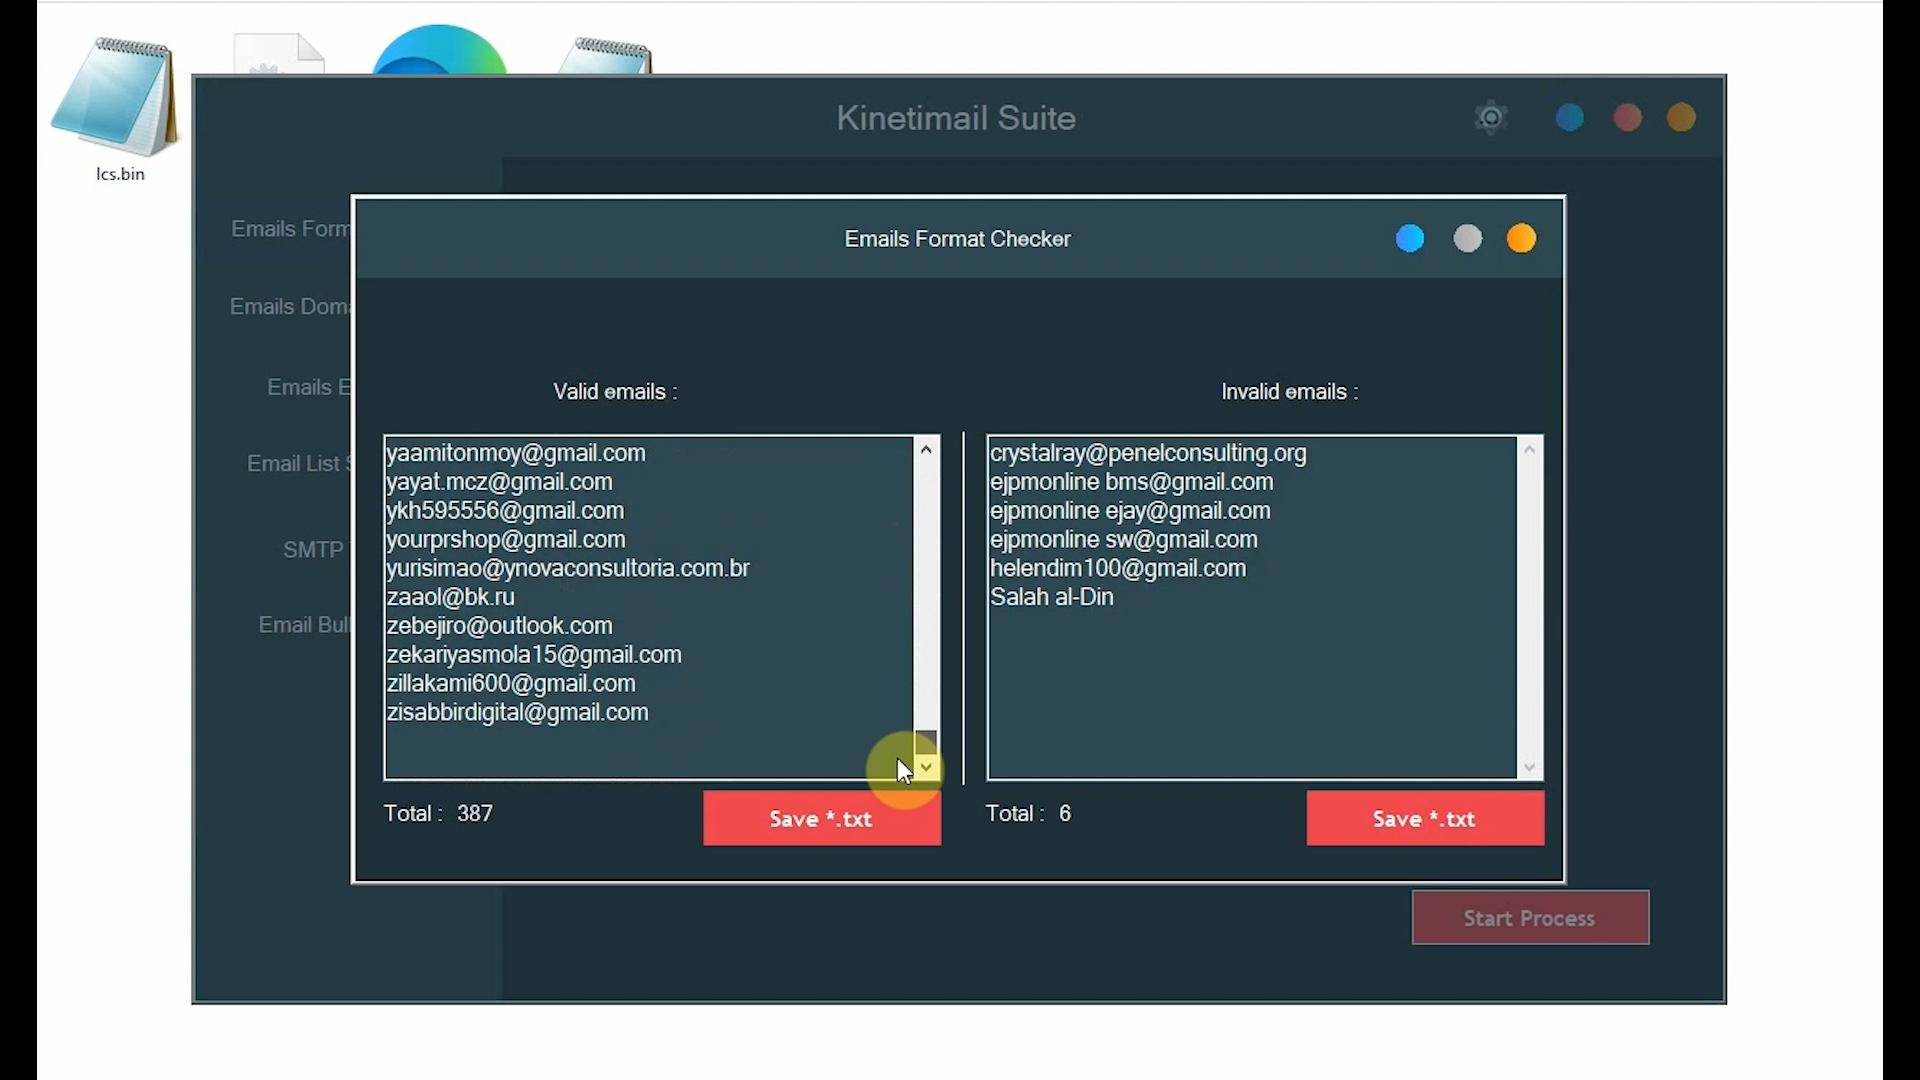The width and height of the screenshot is (1920, 1080).
Task: Click the down arrow of the invalid emails scrollbar
Action: point(1530,765)
